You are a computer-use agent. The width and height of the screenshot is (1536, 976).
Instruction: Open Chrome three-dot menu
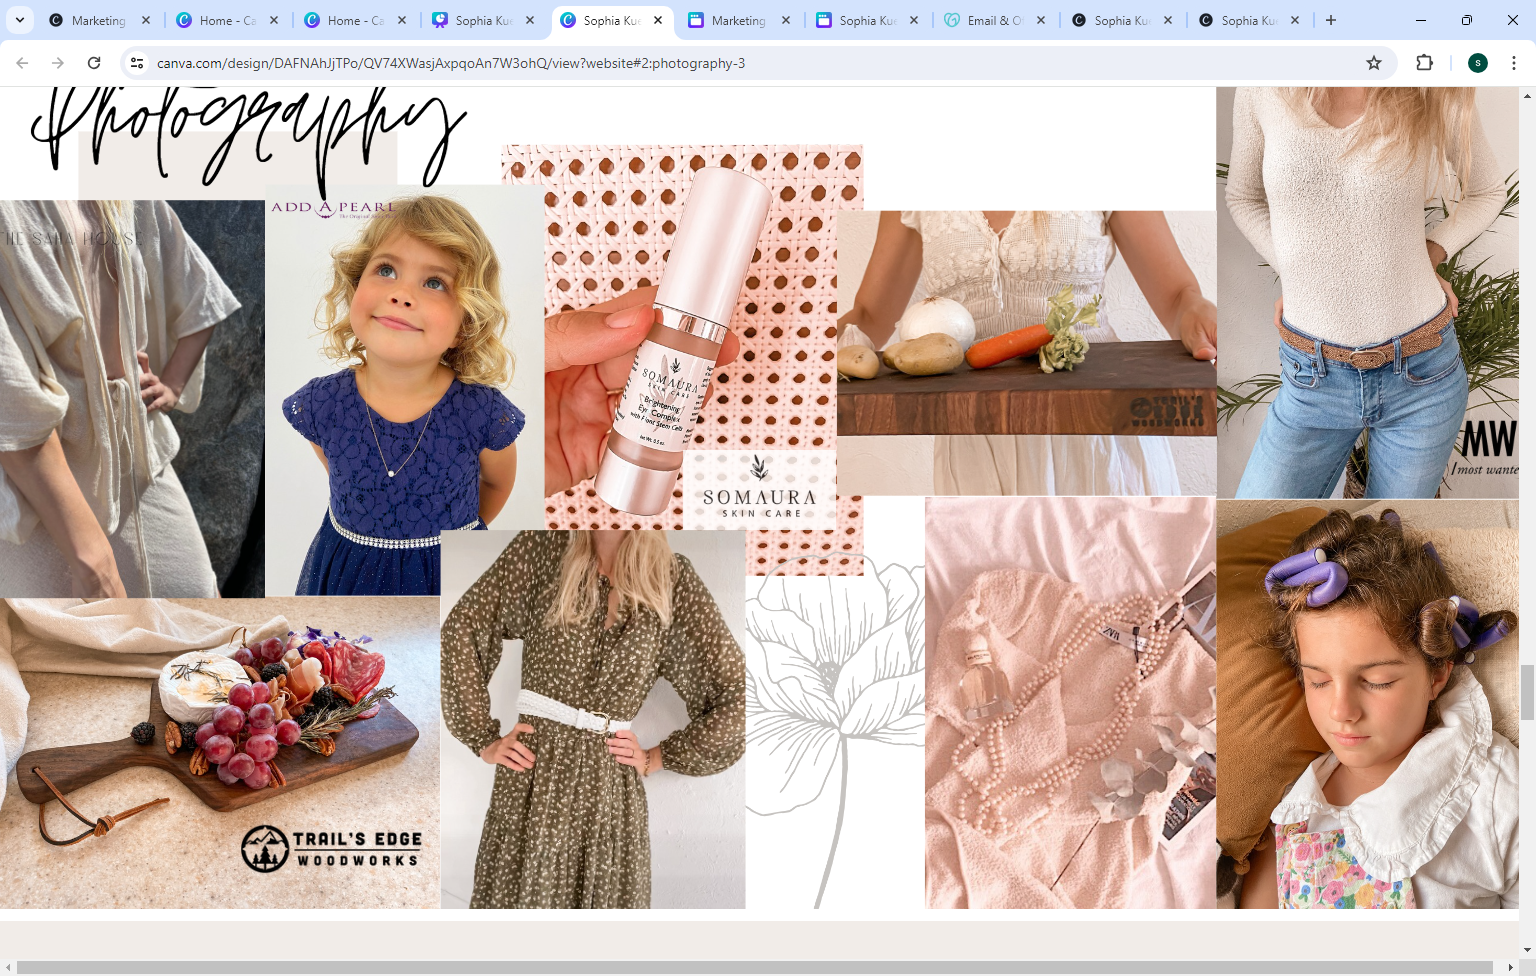(1514, 63)
